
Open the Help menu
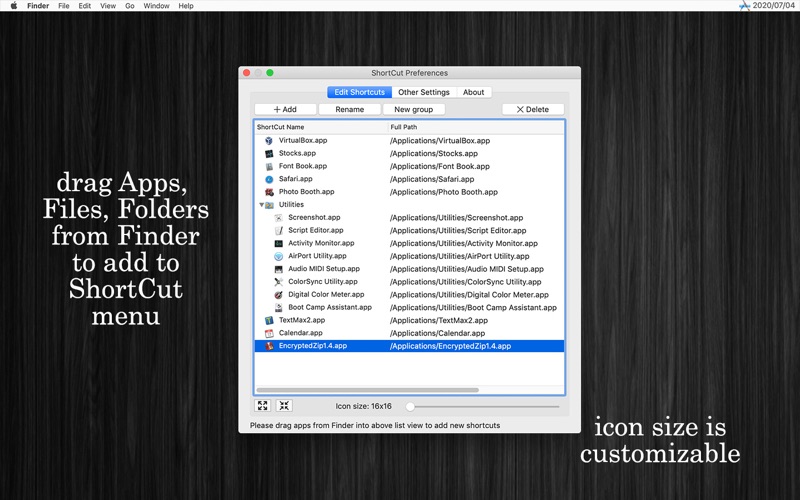coord(186,6)
